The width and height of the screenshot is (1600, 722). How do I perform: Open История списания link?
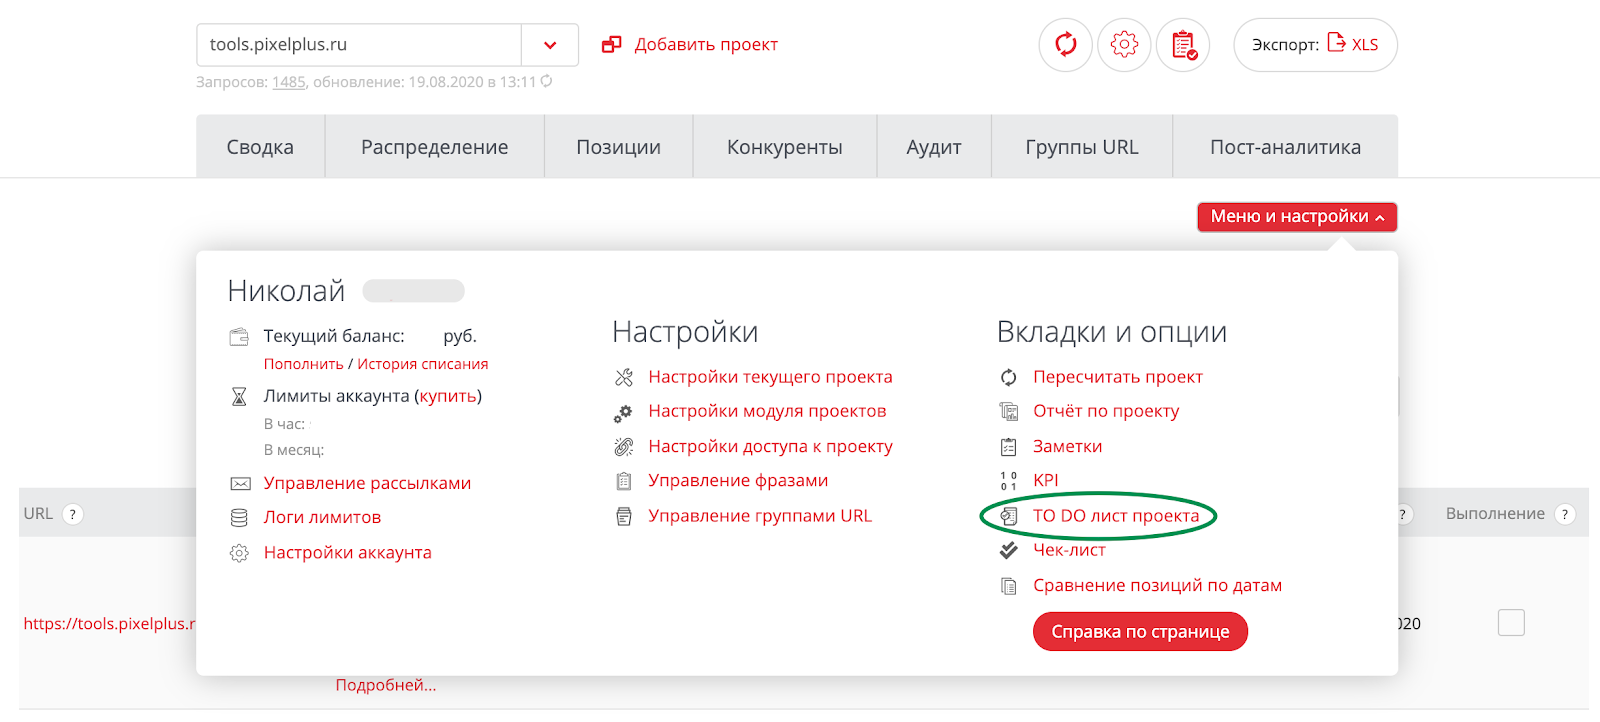423,364
